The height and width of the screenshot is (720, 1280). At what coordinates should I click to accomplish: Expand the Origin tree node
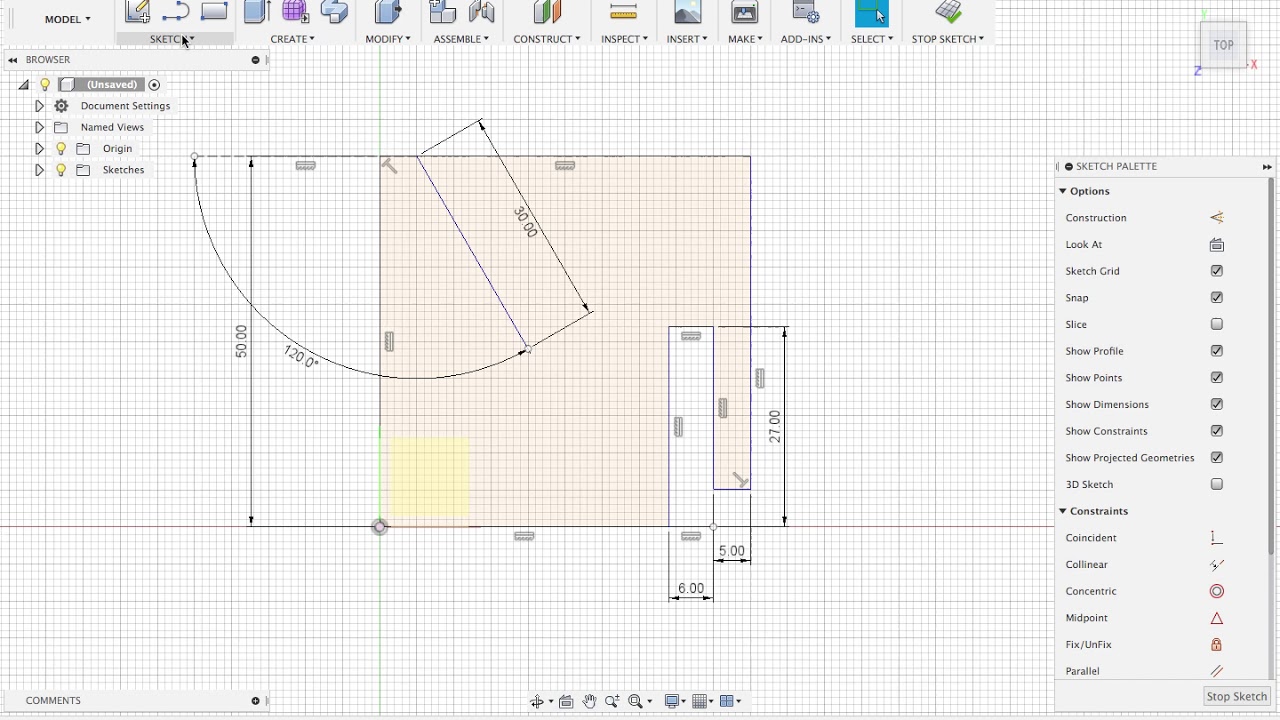tap(39, 149)
